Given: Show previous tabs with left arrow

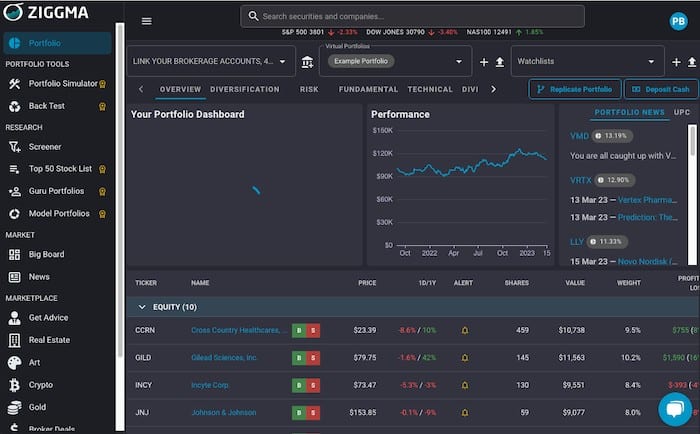Looking at the screenshot, I should pyautogui.click(x=141, y=89).
